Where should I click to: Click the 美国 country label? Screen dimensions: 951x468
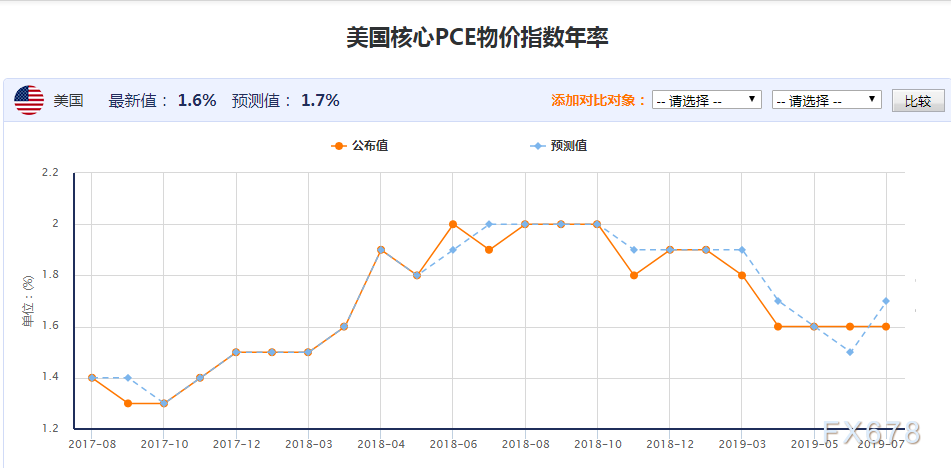click(x=69, y=101)
